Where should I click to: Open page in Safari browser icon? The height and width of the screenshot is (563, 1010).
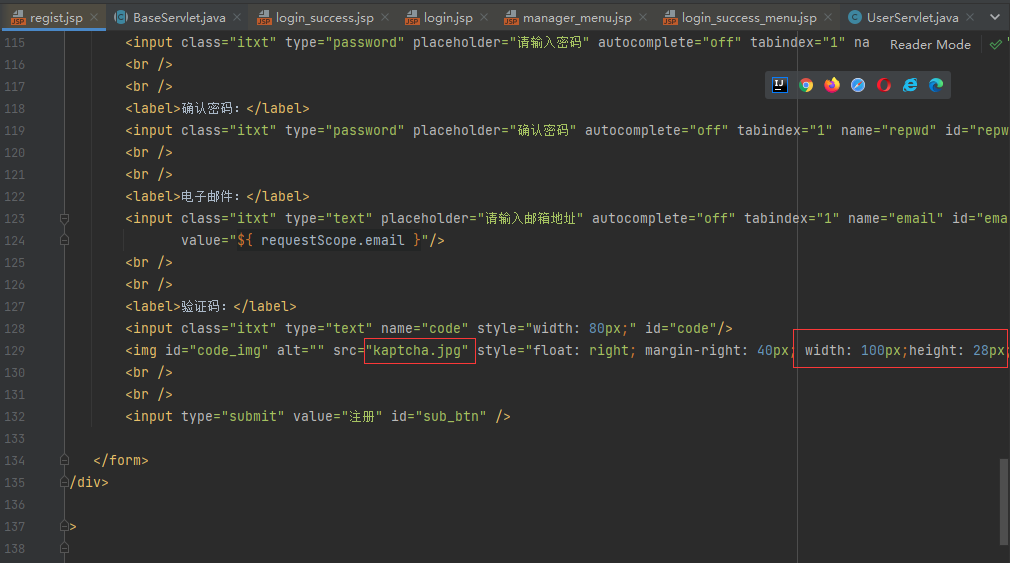(858, 85)
